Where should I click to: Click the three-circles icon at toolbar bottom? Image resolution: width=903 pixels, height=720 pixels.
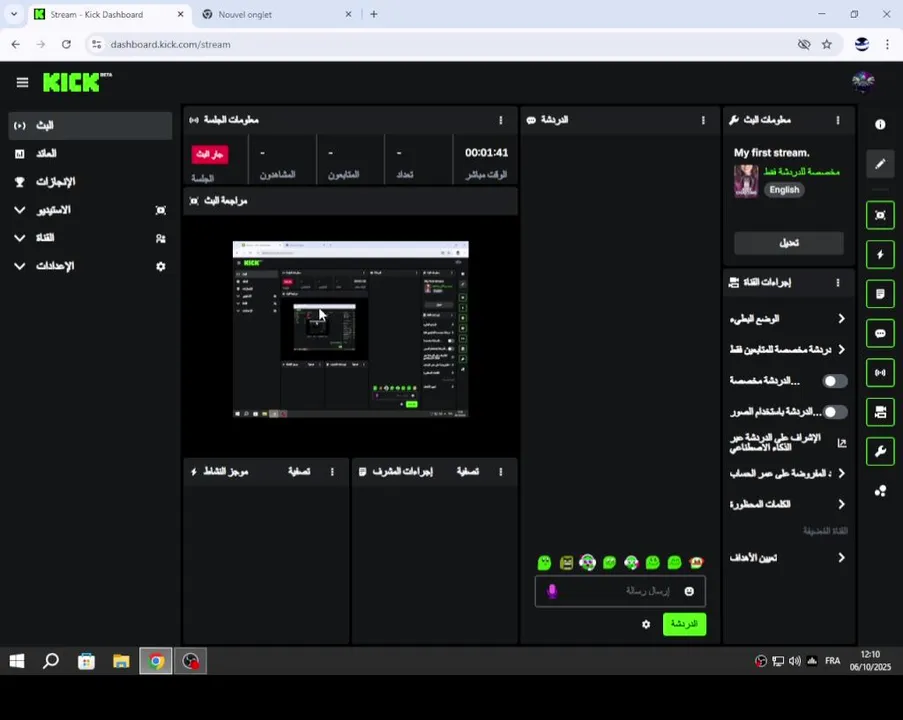pos(880,491)
